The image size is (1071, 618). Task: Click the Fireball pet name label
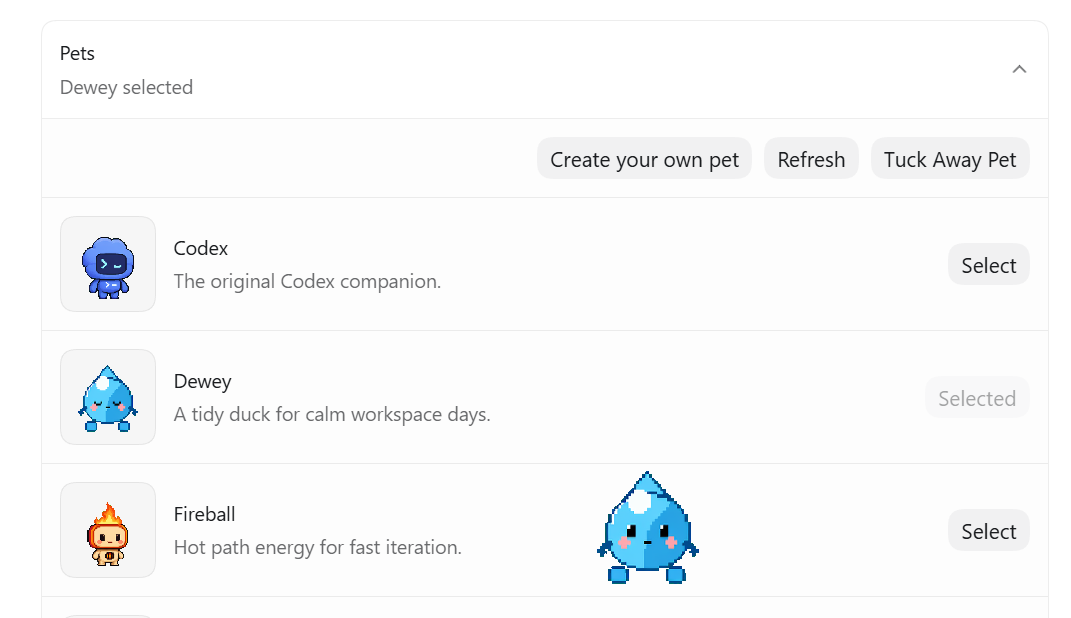click(x=204, y=514)
